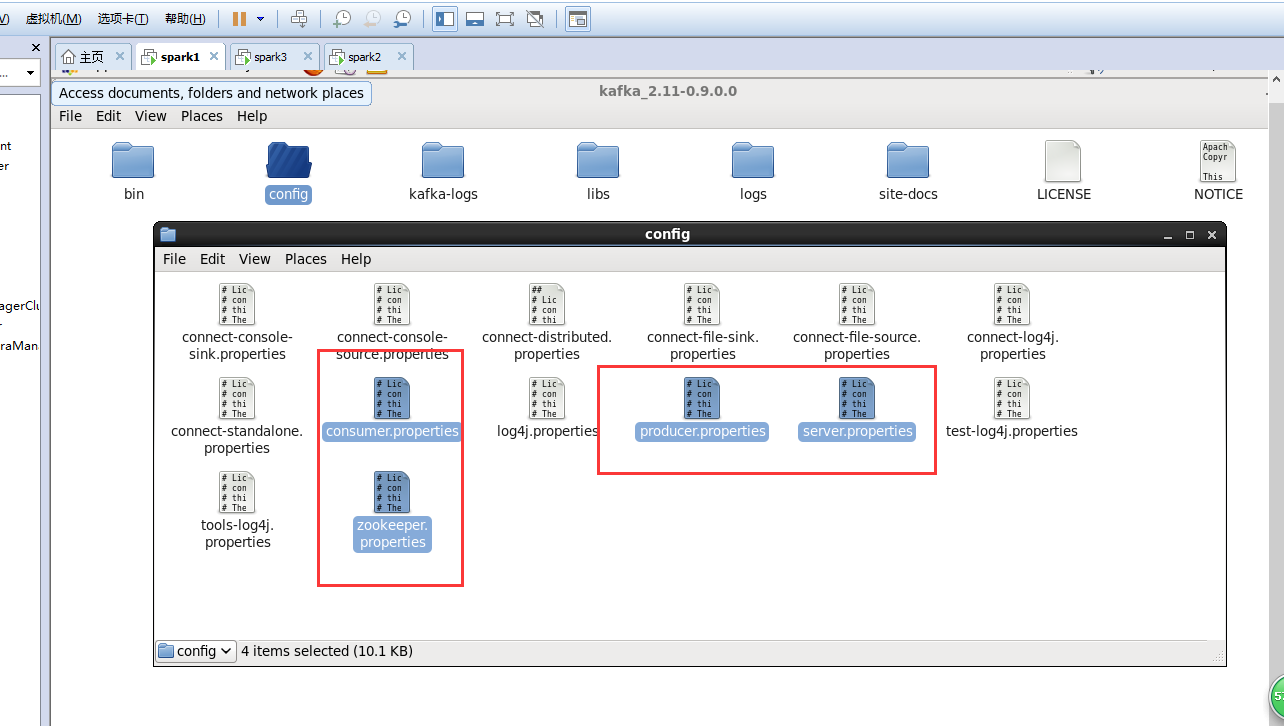Viewport: 1284px width, 726px height.
Task: Open the config location dropdown in status bar
Action: (196, 651)
